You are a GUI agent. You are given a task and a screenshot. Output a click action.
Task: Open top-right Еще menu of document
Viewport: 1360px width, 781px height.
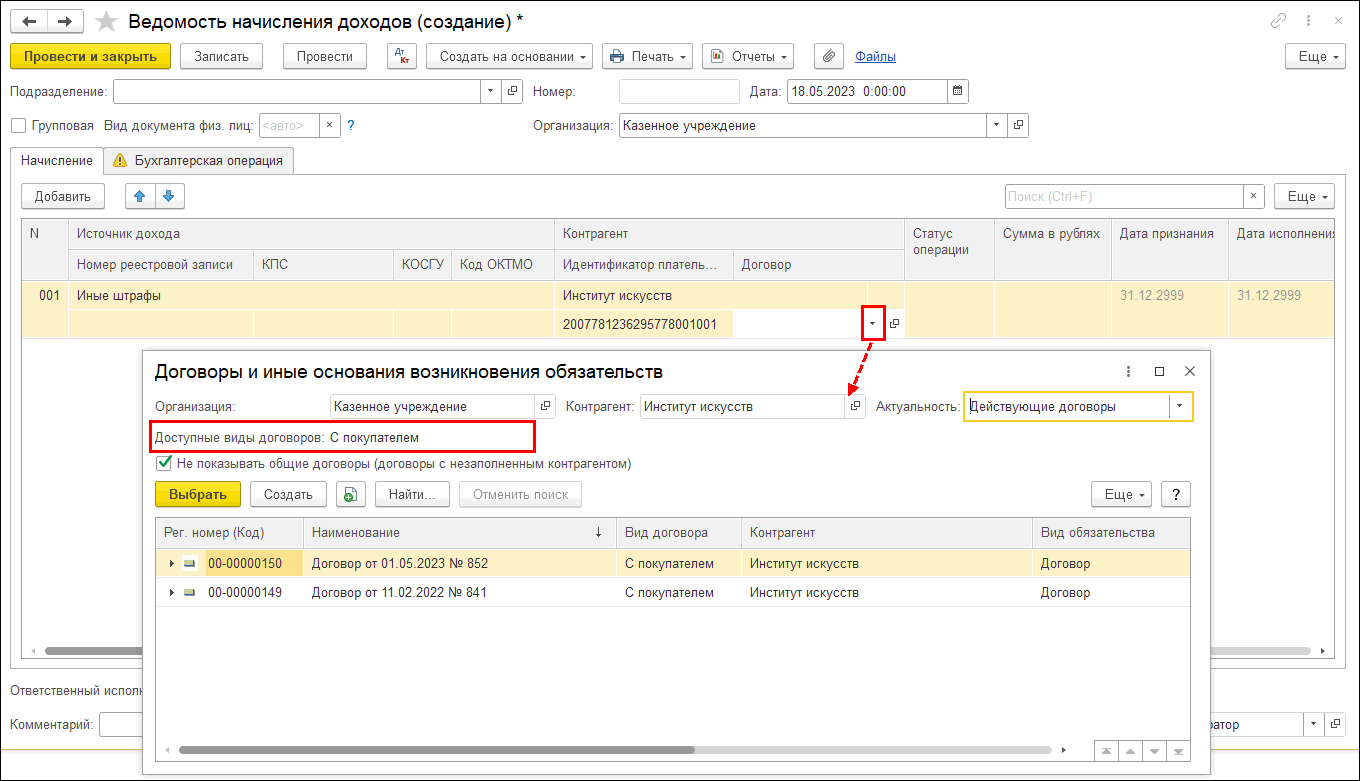tap(1315, 56)
